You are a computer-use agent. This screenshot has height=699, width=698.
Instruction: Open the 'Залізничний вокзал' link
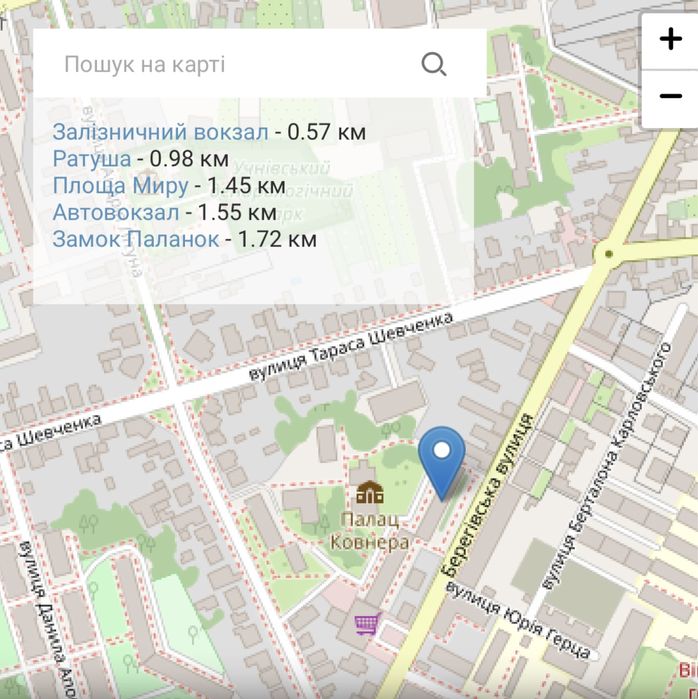click(160, 132)
